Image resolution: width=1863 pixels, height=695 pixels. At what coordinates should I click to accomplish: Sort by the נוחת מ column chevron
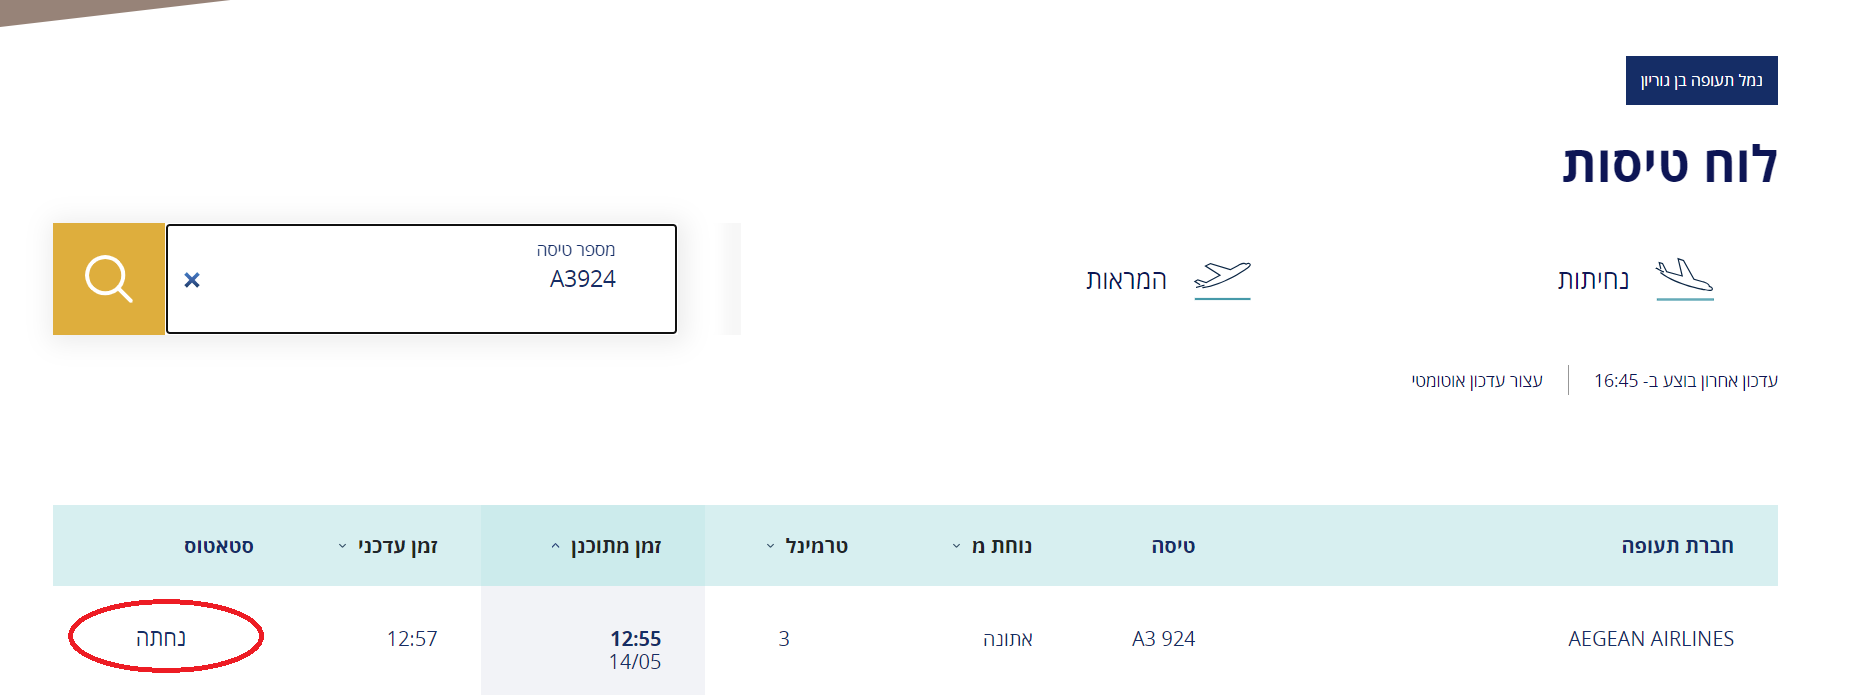[x=956, y=546]
